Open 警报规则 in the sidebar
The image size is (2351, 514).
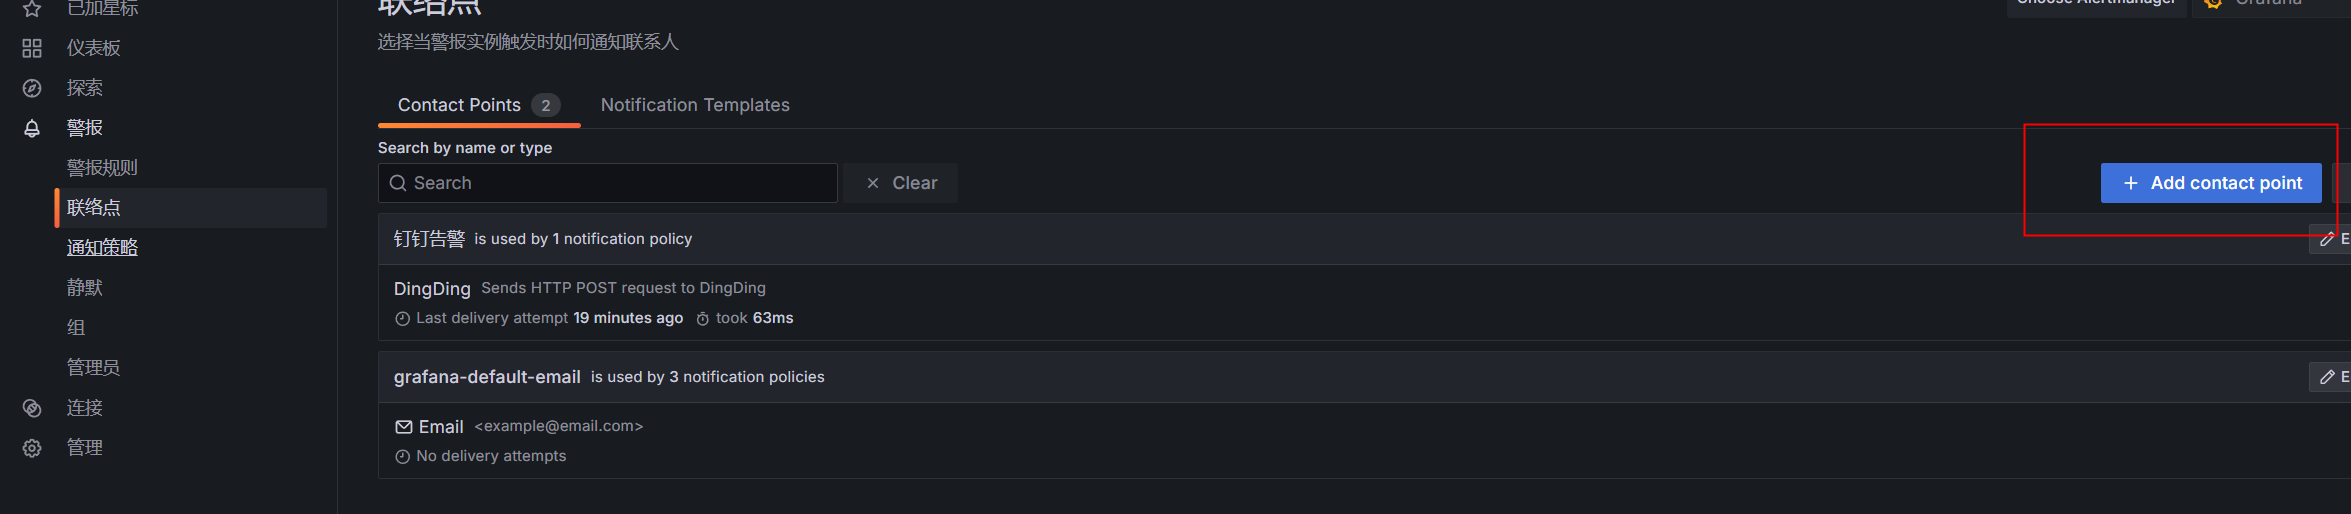click(x=102, y=168)
